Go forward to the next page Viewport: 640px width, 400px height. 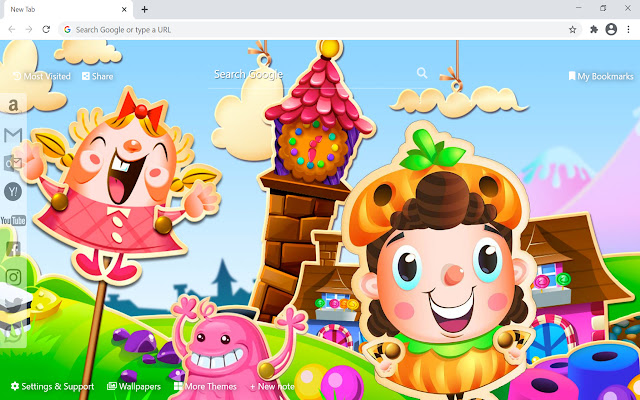[29, 29]
